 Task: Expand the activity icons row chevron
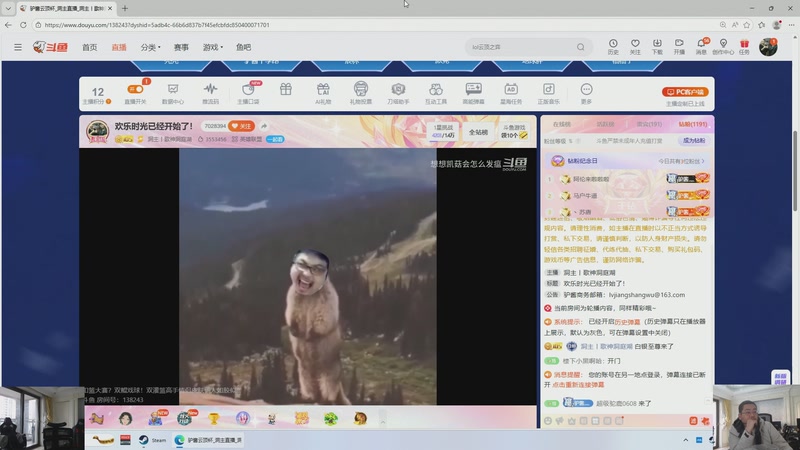(383, 420)
